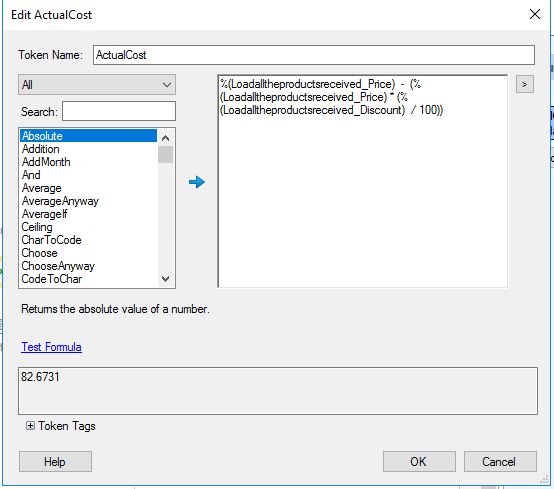Select 'AddMonth' in the function list

[88, 162]
